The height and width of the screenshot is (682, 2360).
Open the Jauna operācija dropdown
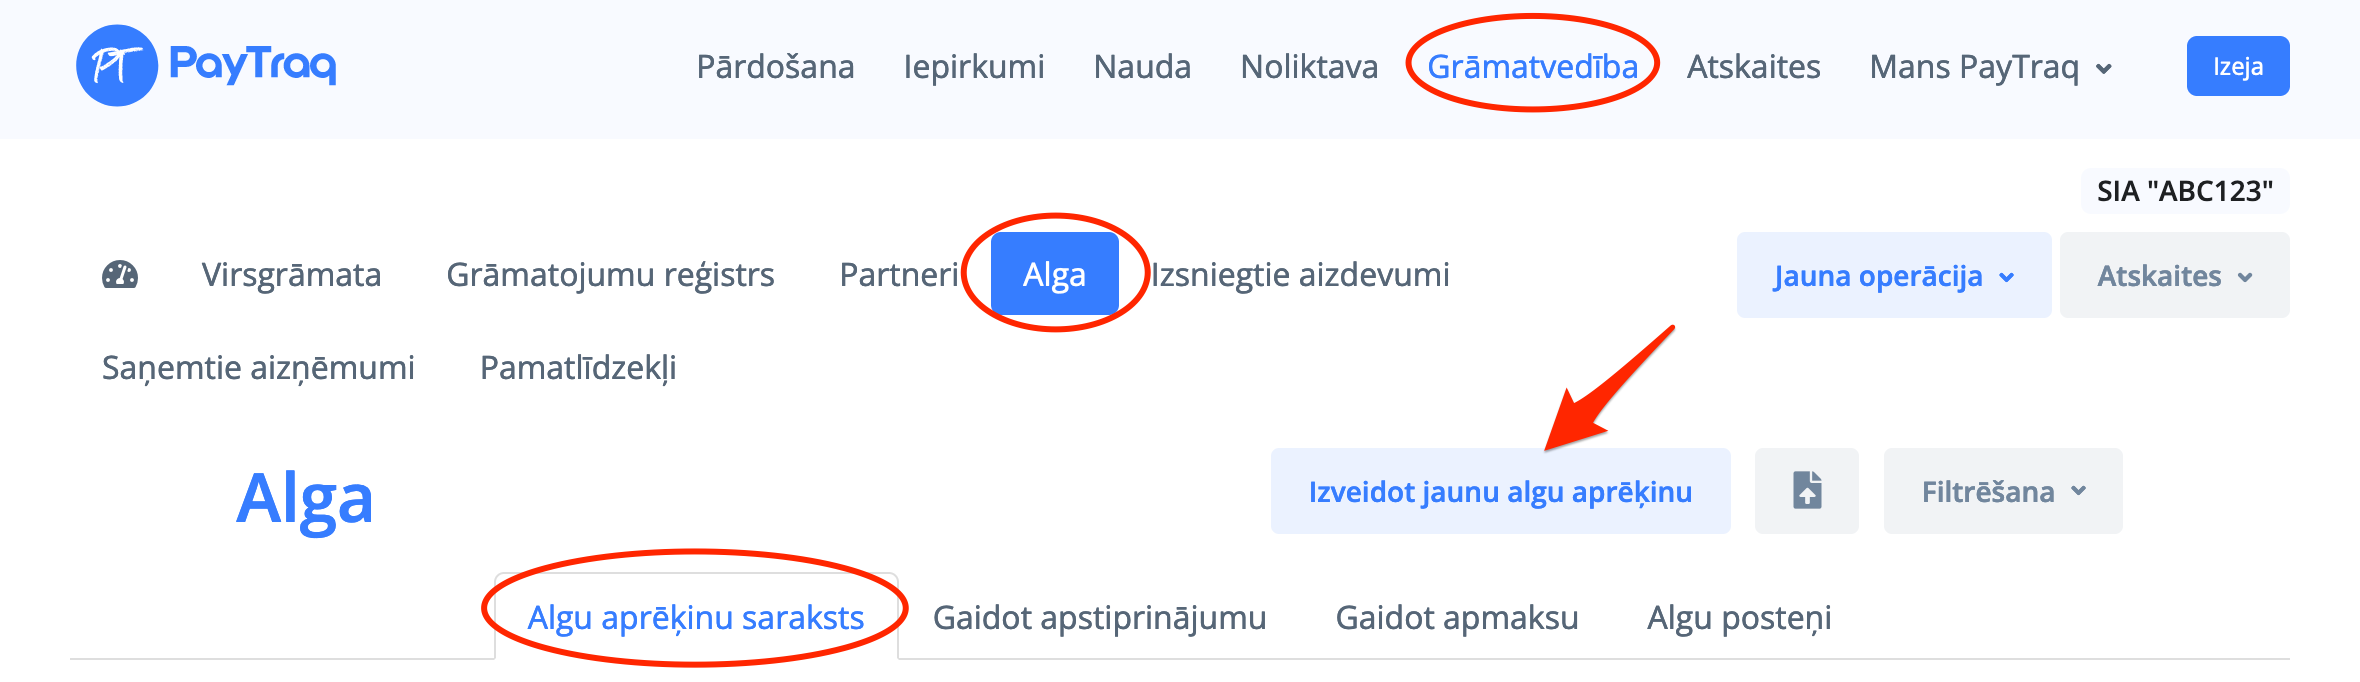click(x=1893, y=276)
